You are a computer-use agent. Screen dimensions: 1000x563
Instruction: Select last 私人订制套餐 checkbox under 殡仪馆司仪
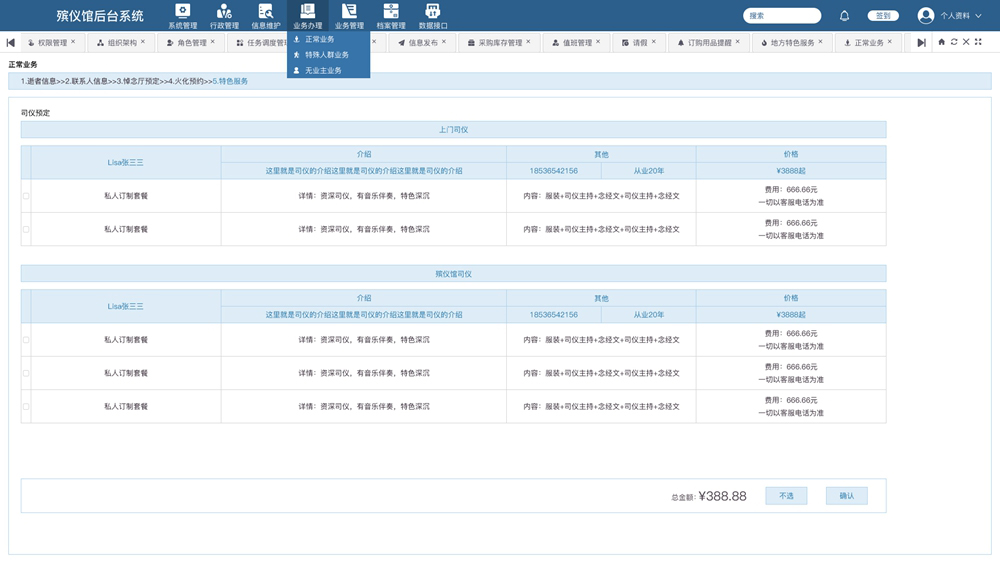tap(26, 407)
